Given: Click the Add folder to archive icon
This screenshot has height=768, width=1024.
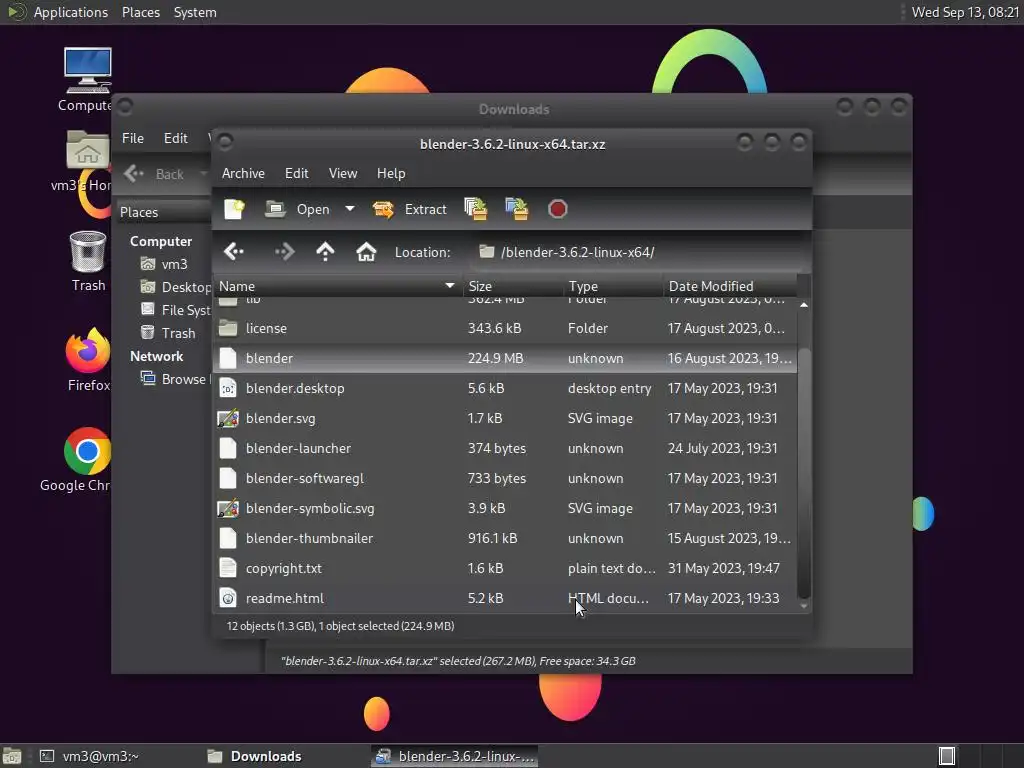Looking at the screenshot, I should pos(516,209).
